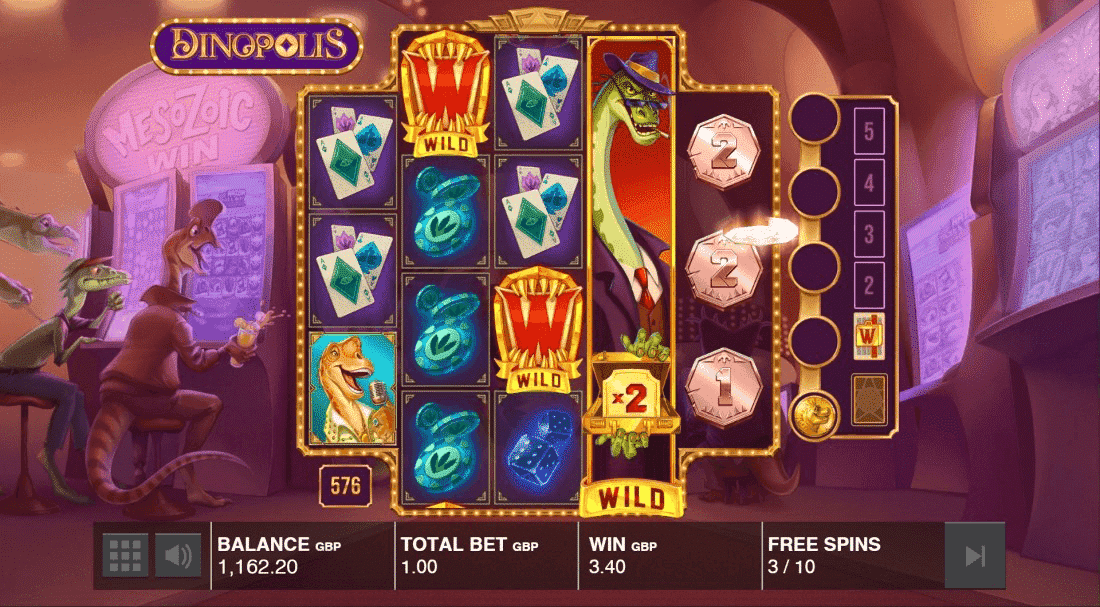Click the 576 ways counter box
The image size is (1100, 607).
(x=345, y=485)
